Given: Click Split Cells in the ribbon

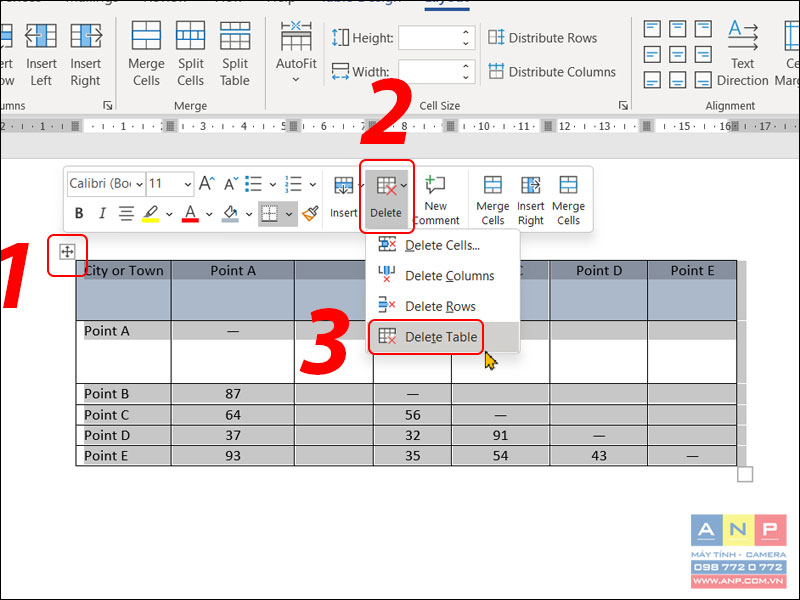Looking at the screenshot, I should click(x=190, y=54).
